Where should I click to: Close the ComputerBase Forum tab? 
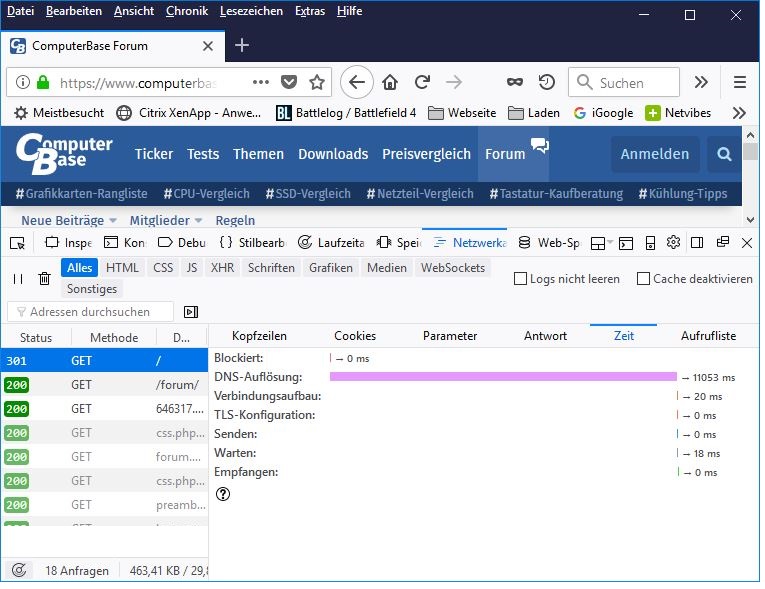[x=208, y=46]
